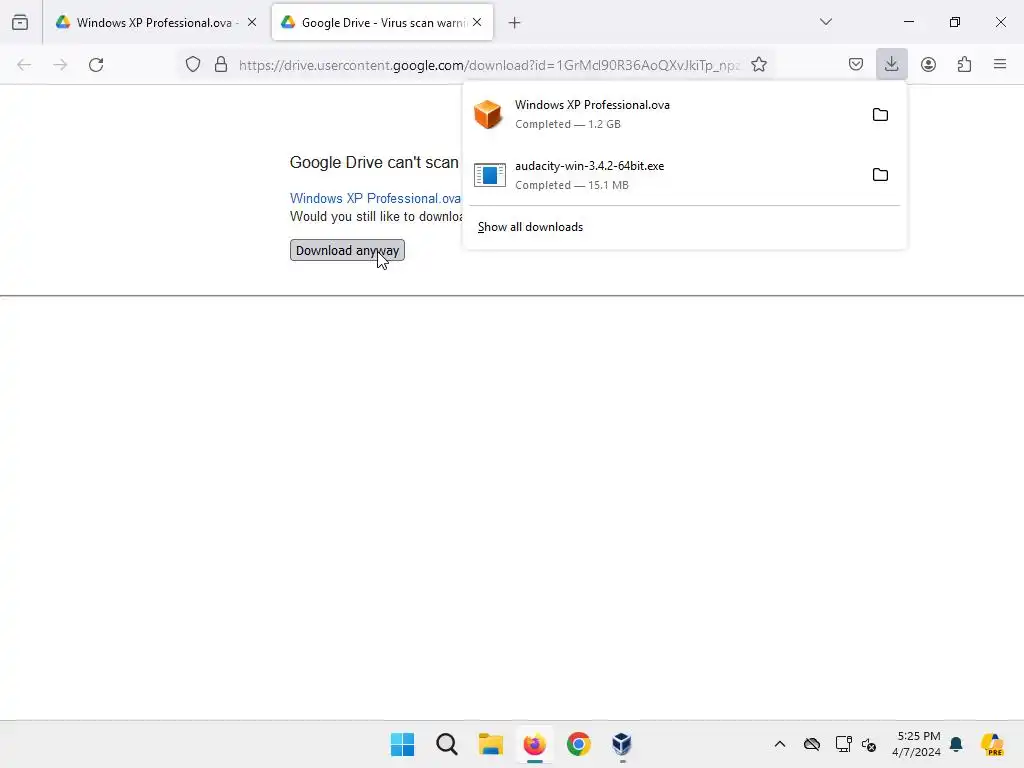Screen dimensions: 1024x768
Task: Switch to Firefox on taskbar
Action: [534, 744]
